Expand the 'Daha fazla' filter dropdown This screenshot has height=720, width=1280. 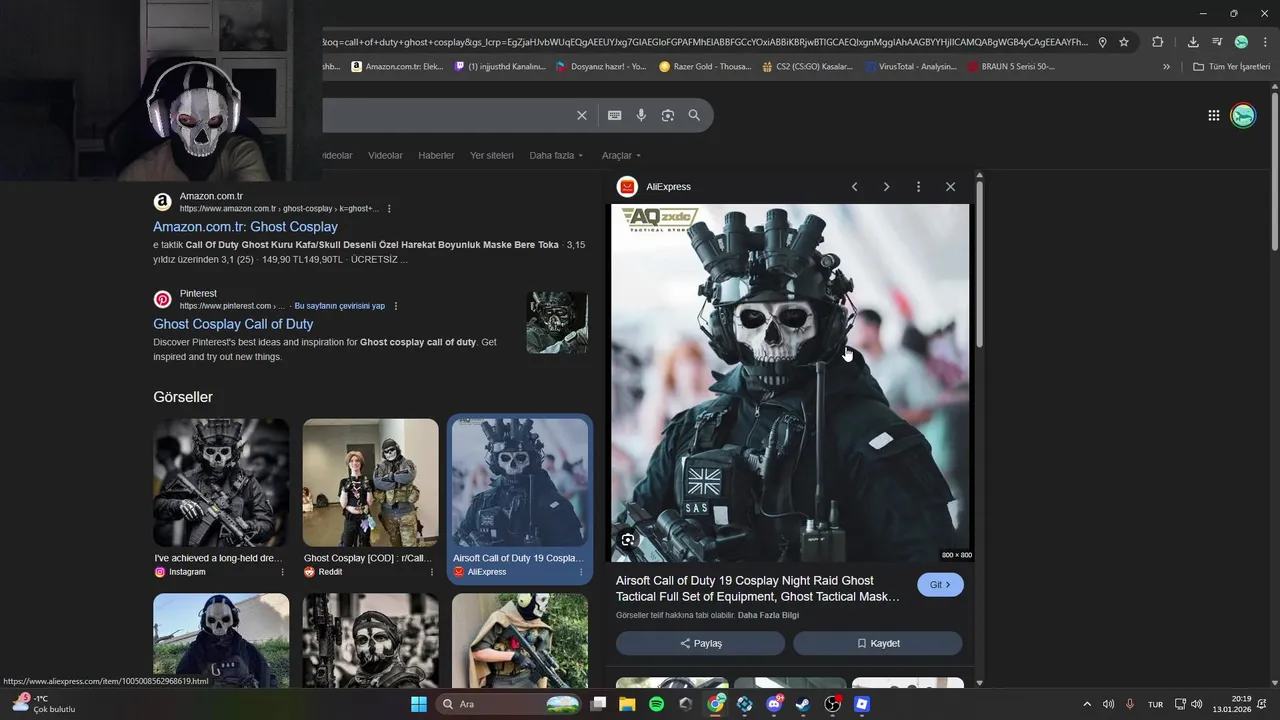(x=557, y=156)
